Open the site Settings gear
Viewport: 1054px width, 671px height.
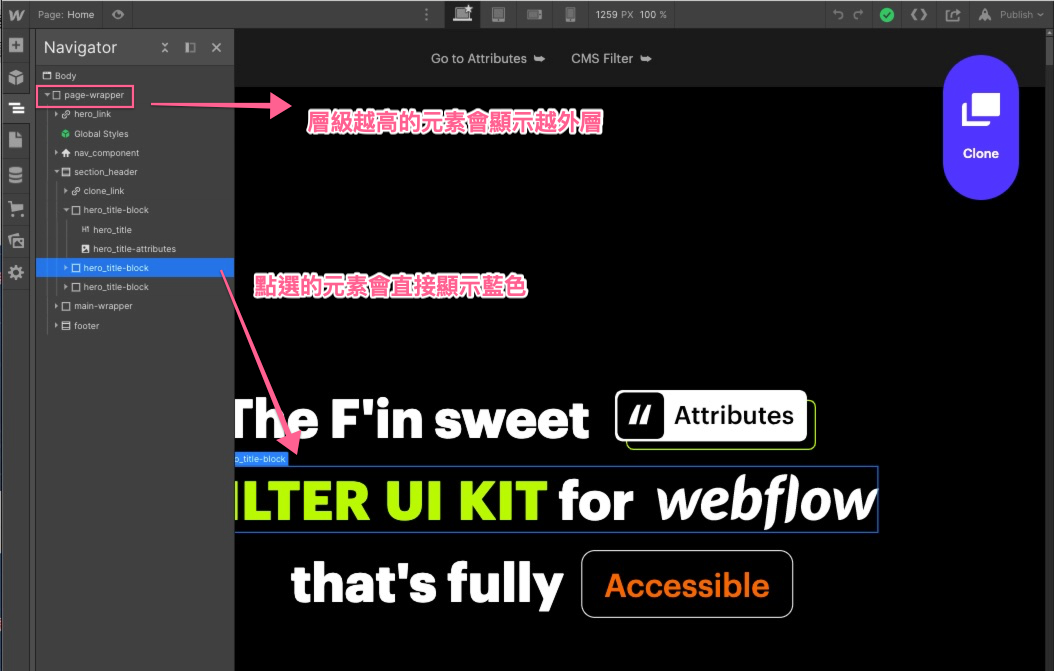(x=16, y=272)
